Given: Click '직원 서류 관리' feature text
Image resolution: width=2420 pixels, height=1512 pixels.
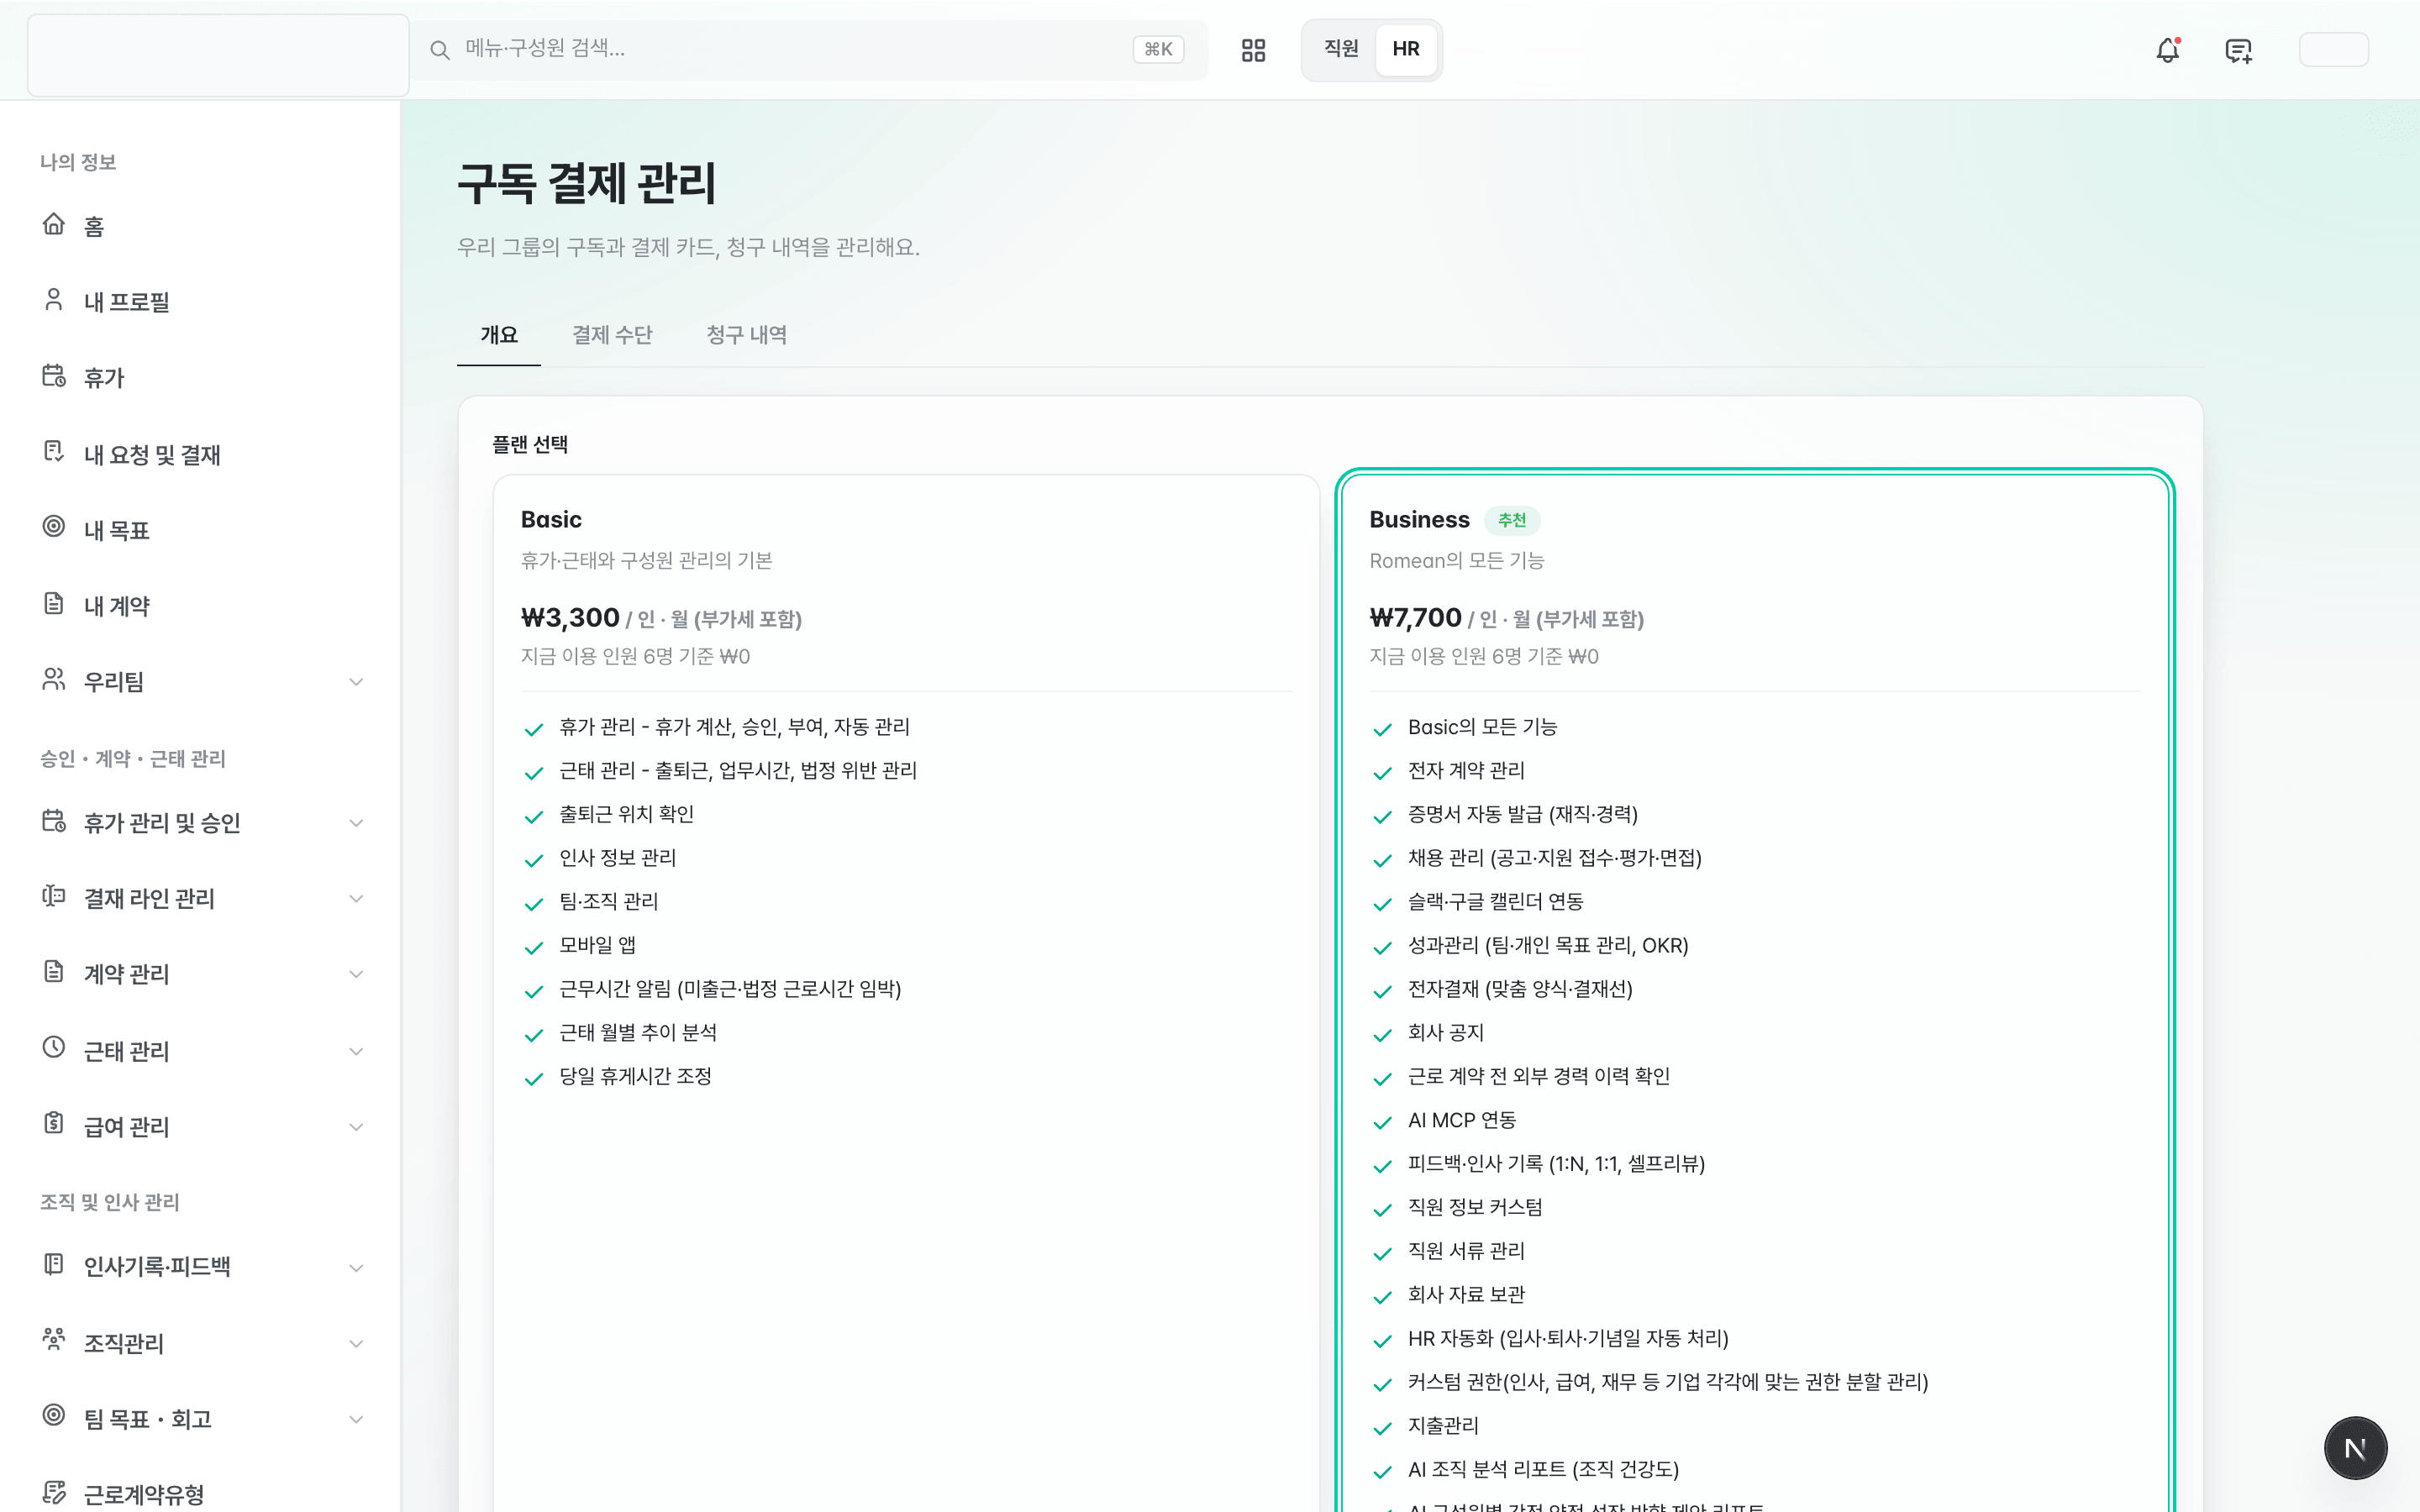Looking at the screenshot, I should (x=1466, y=1251).
